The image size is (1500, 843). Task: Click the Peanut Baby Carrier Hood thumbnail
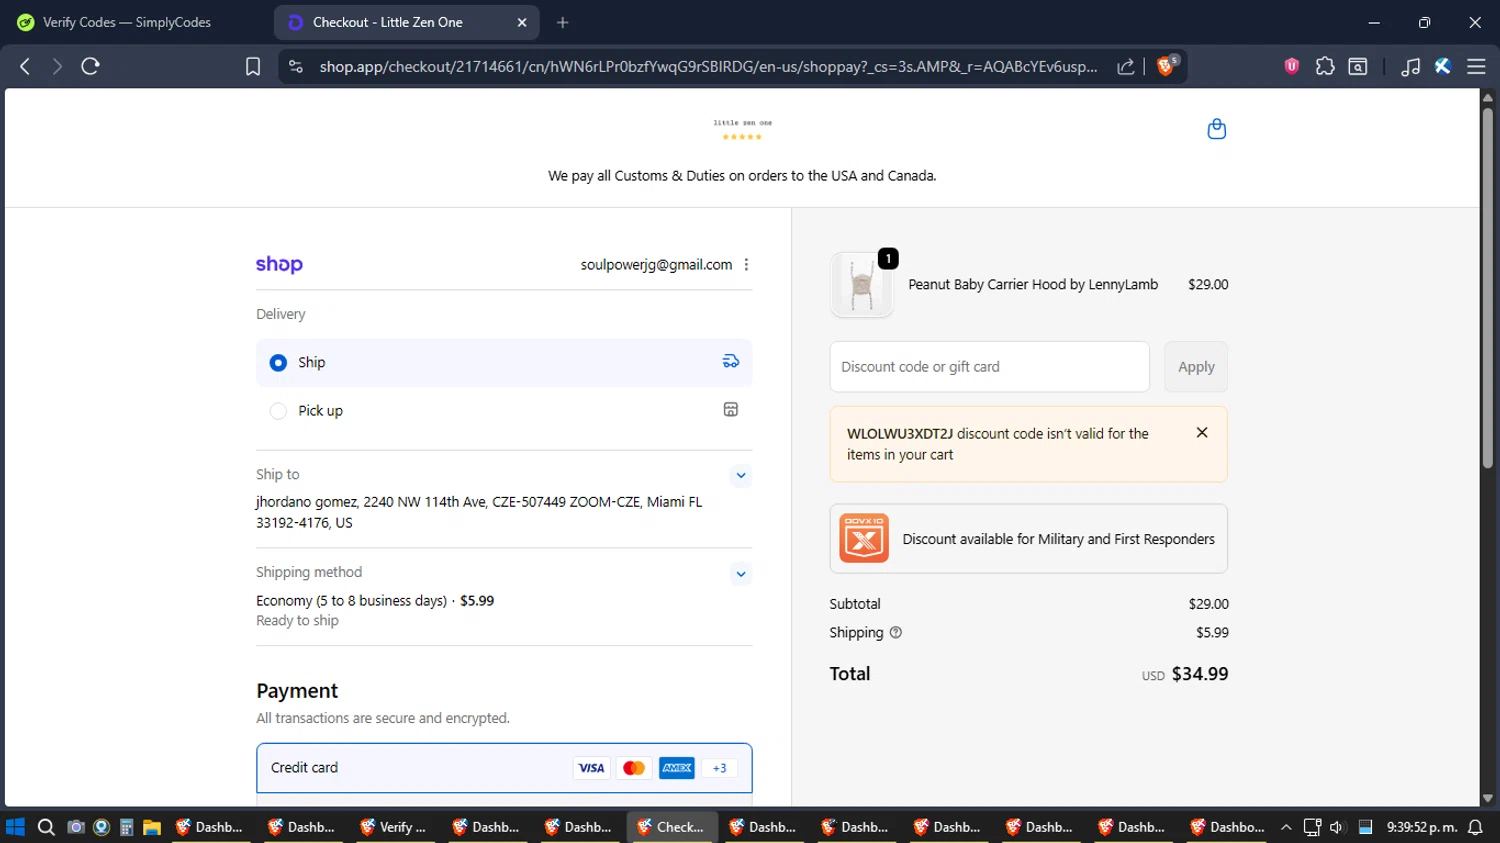click(862, 285)
